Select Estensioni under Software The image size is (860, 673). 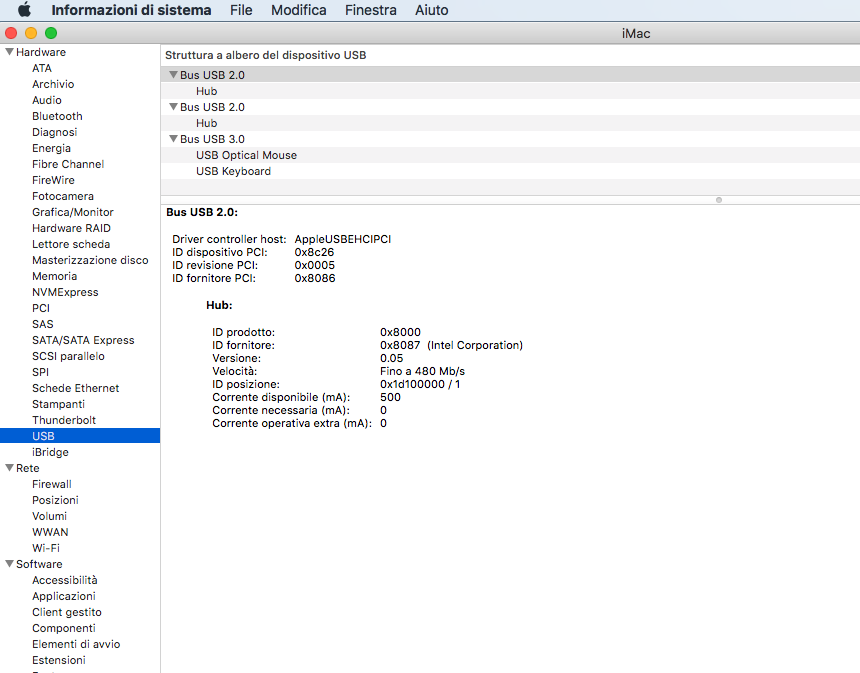(59, 660)
